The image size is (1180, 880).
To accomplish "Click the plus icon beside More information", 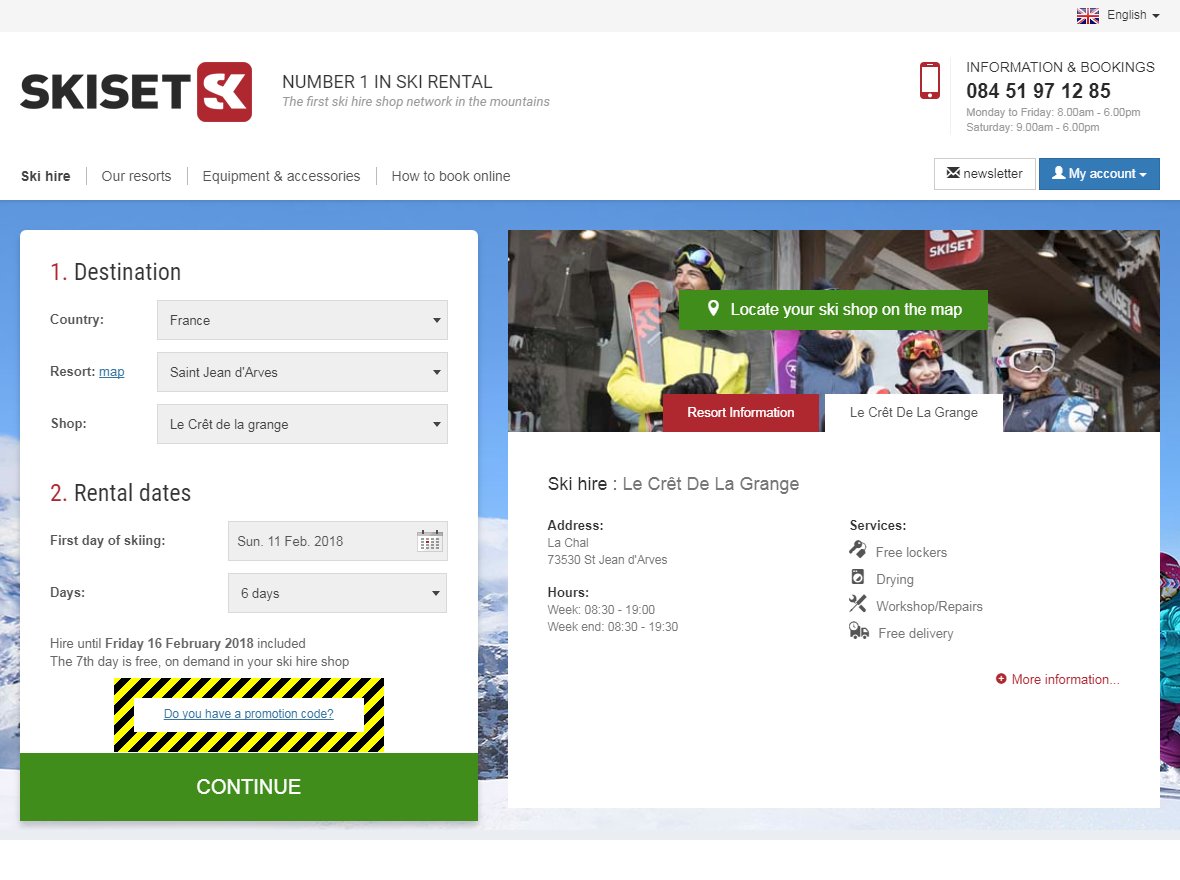I will 1001,679.
